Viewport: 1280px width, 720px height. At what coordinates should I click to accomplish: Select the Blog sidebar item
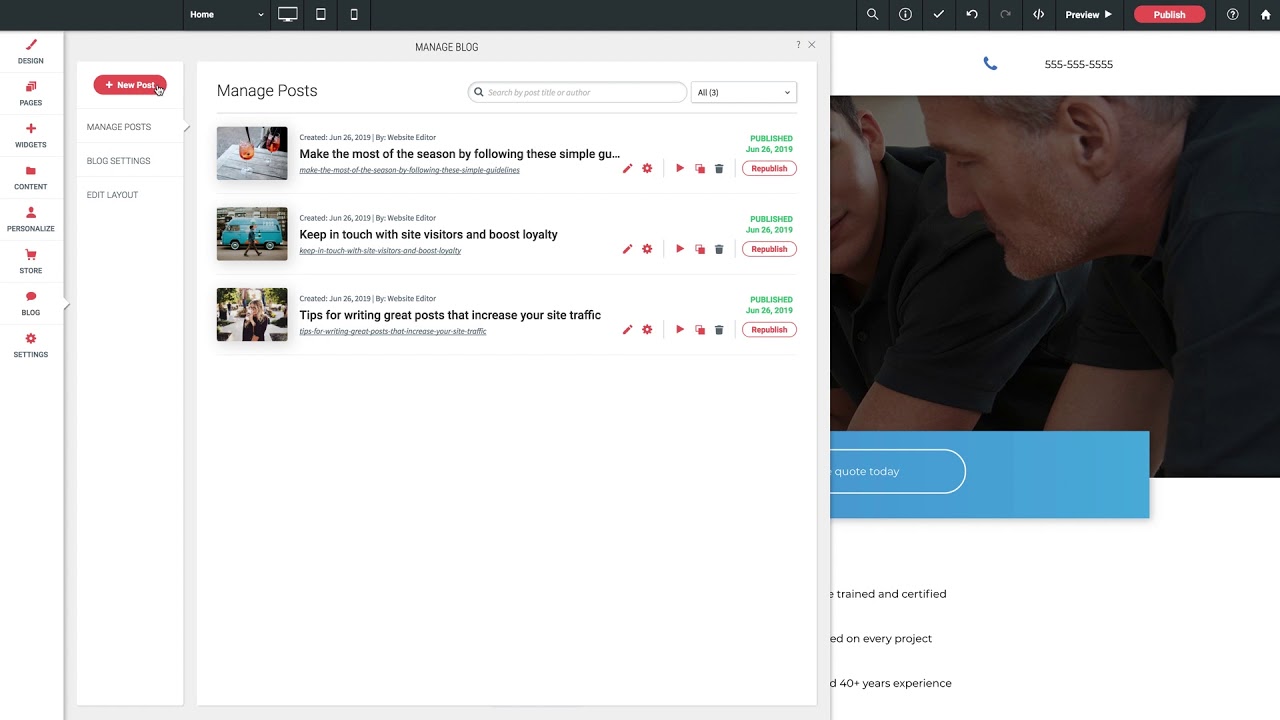pyautogui.click(x=31, y=304)
